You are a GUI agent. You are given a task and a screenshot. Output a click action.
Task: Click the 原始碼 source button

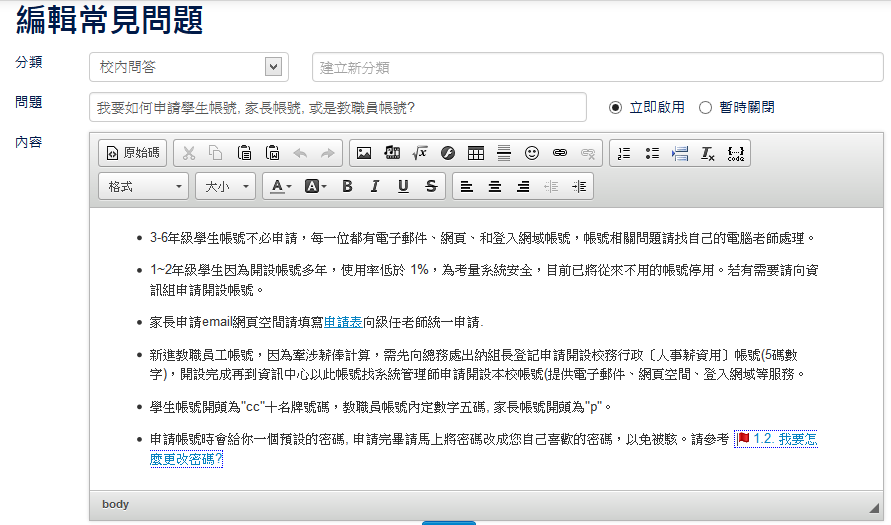pyautogui.click(x=133, y=153)
